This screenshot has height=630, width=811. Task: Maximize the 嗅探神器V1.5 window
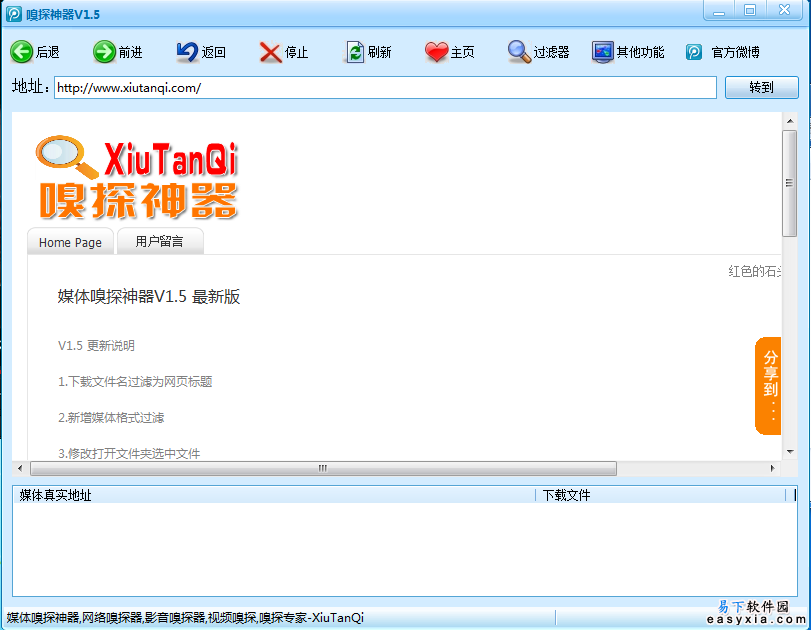[x=750, y=10]
